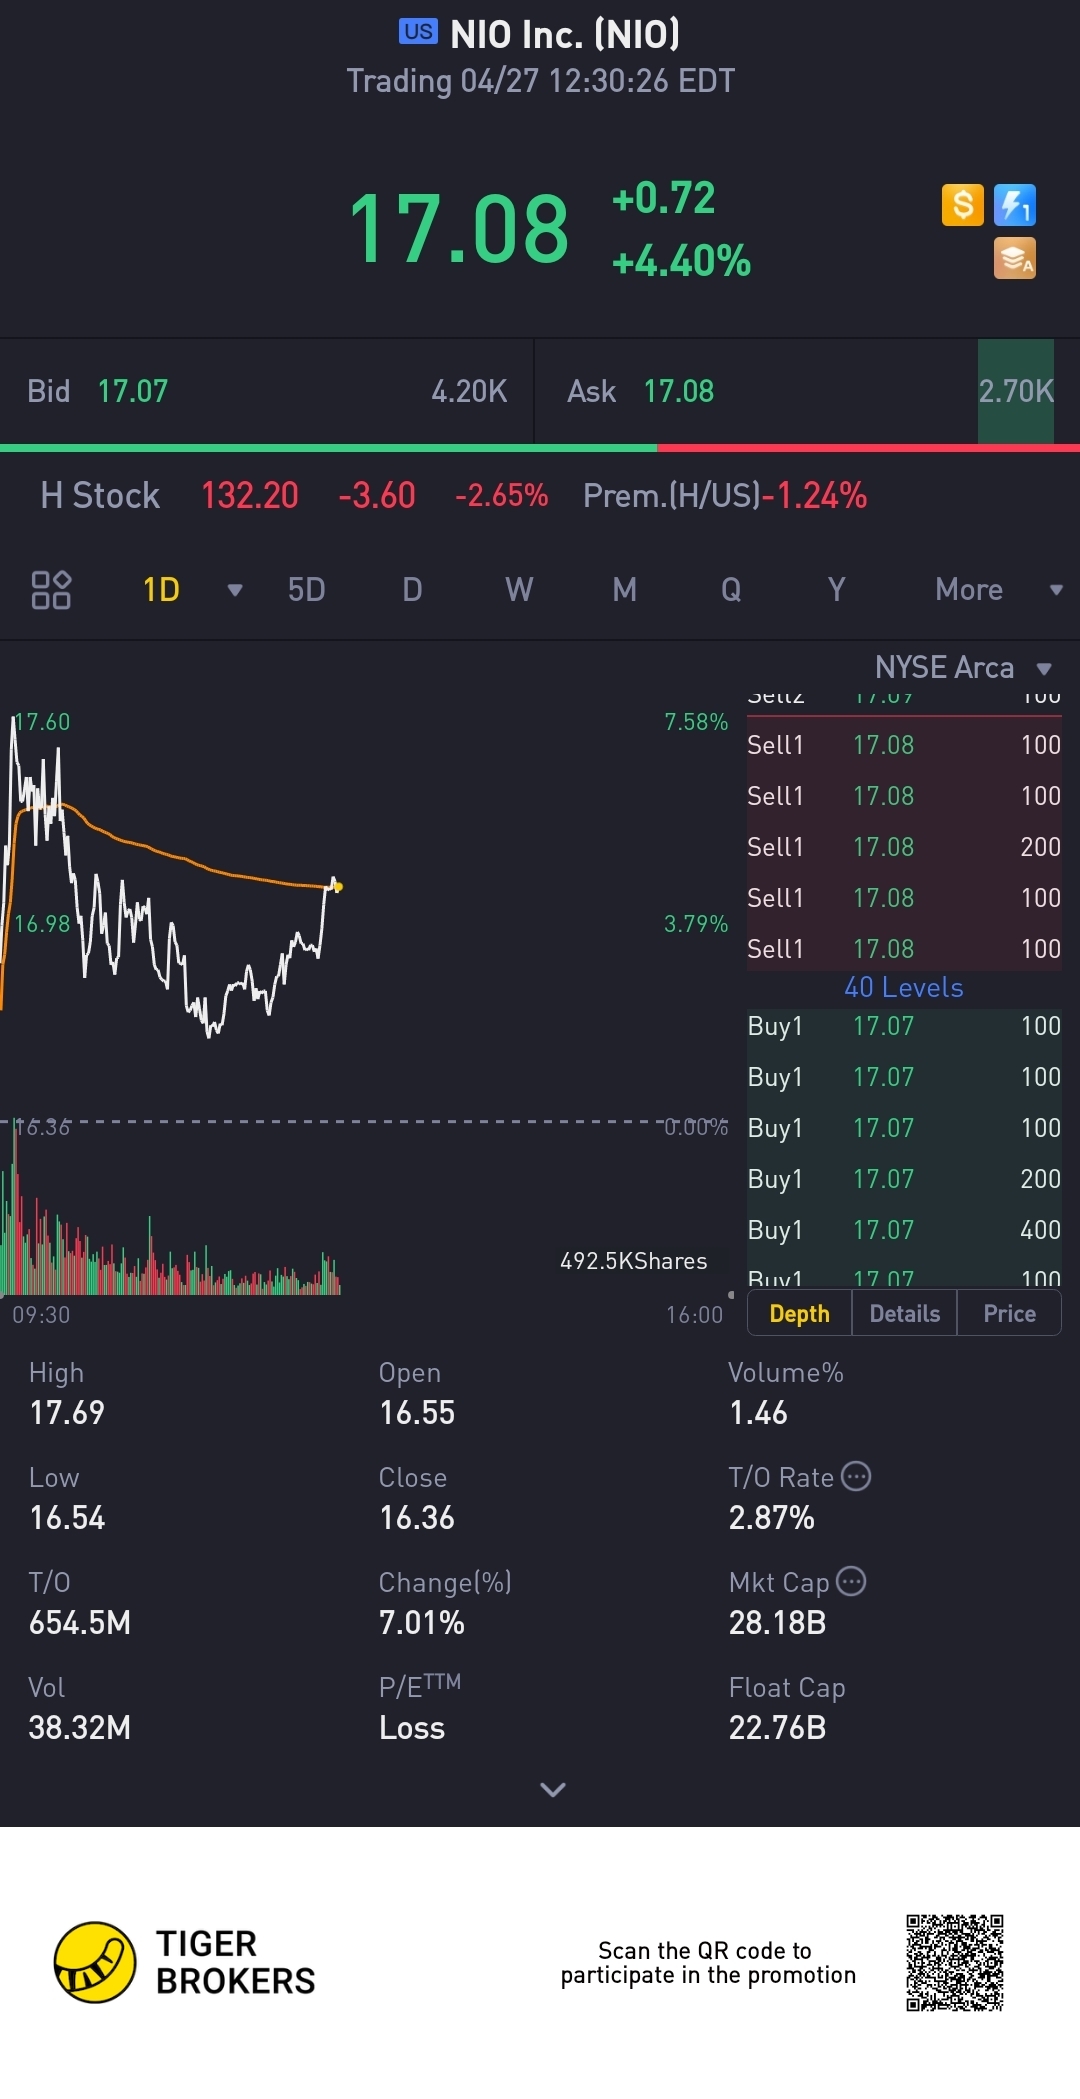Tap the orange stacked layers icon
This screenshot has height=2099, width=1080.
1015,258
